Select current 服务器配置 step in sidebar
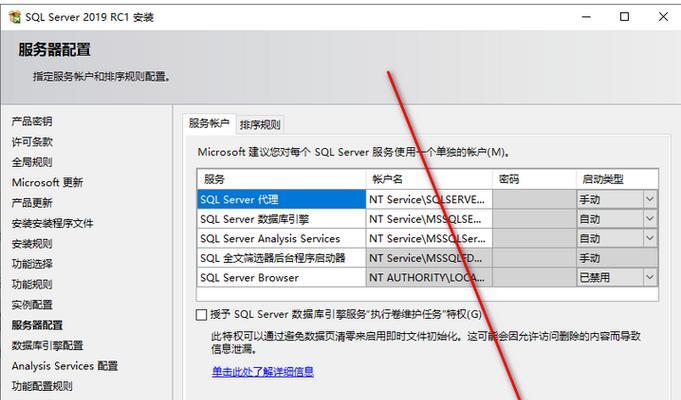The image size is (681, 400). [37, 325]
